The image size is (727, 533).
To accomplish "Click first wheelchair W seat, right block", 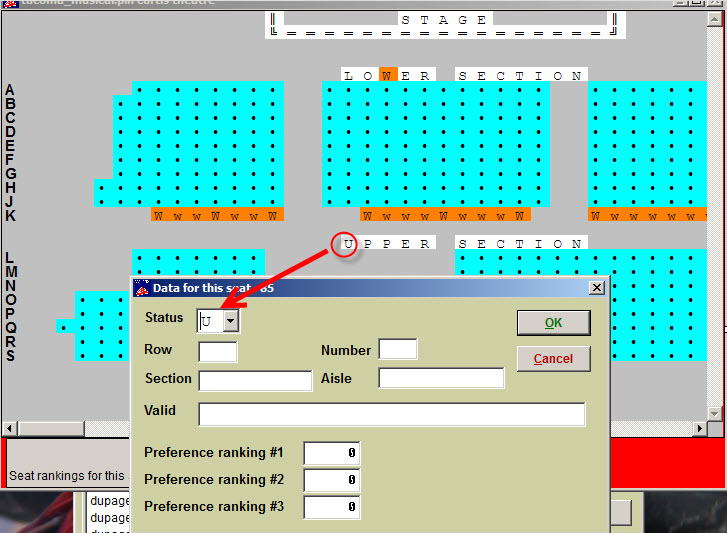I will point(595,216).
